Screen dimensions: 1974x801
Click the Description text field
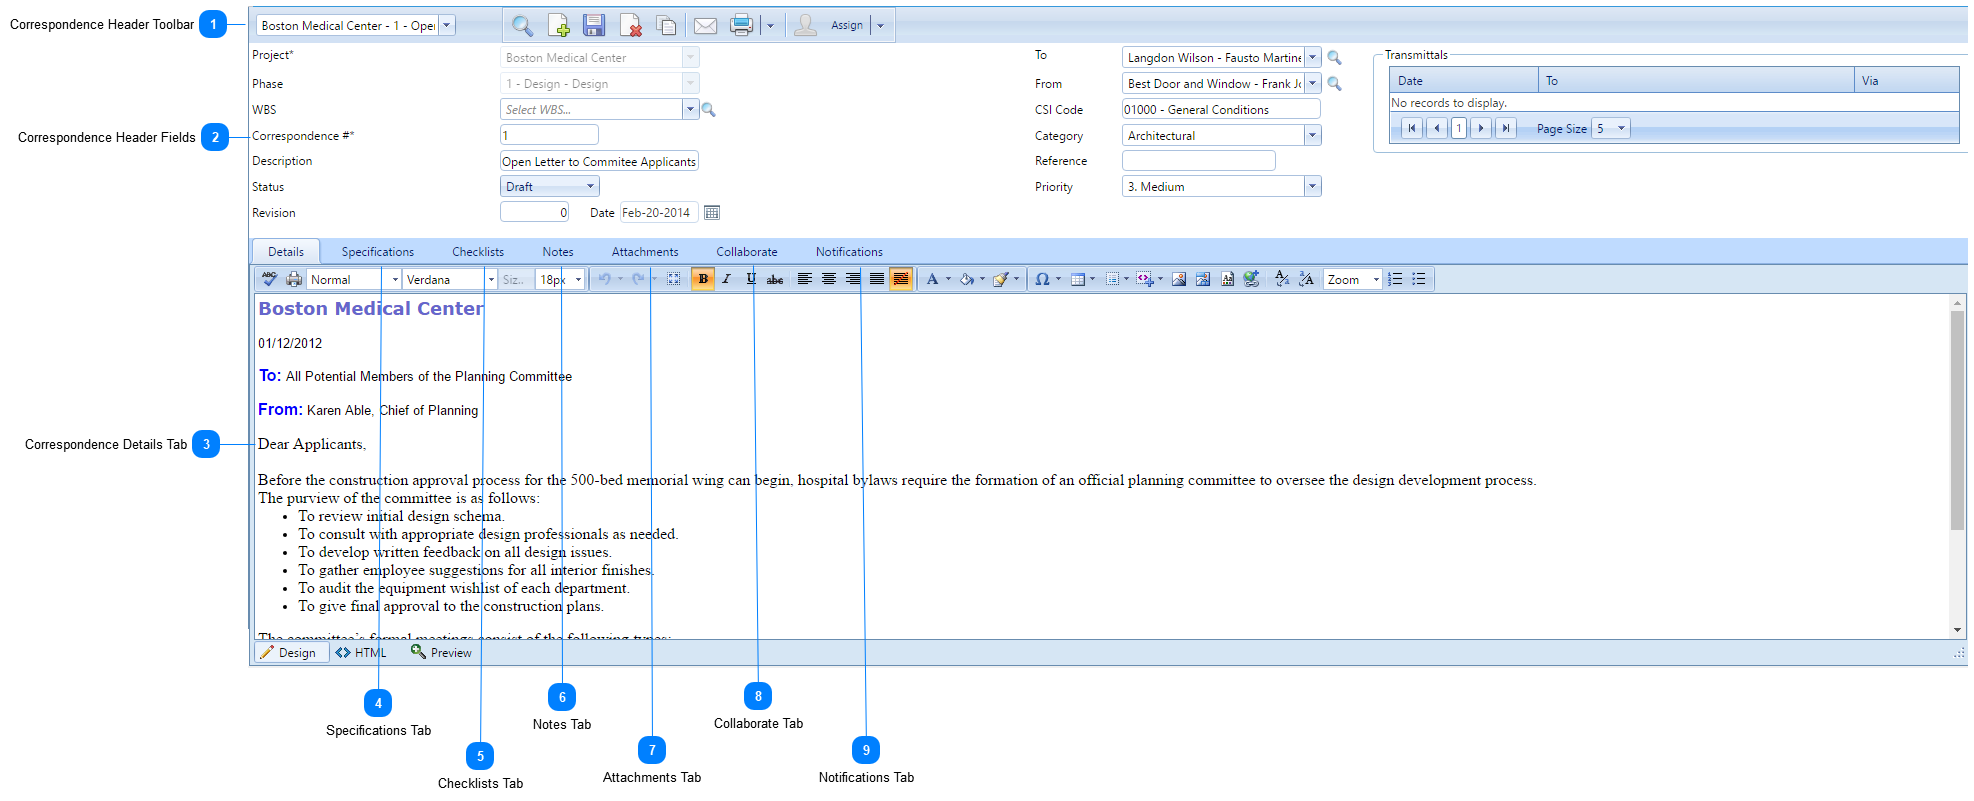coord(599,161)
